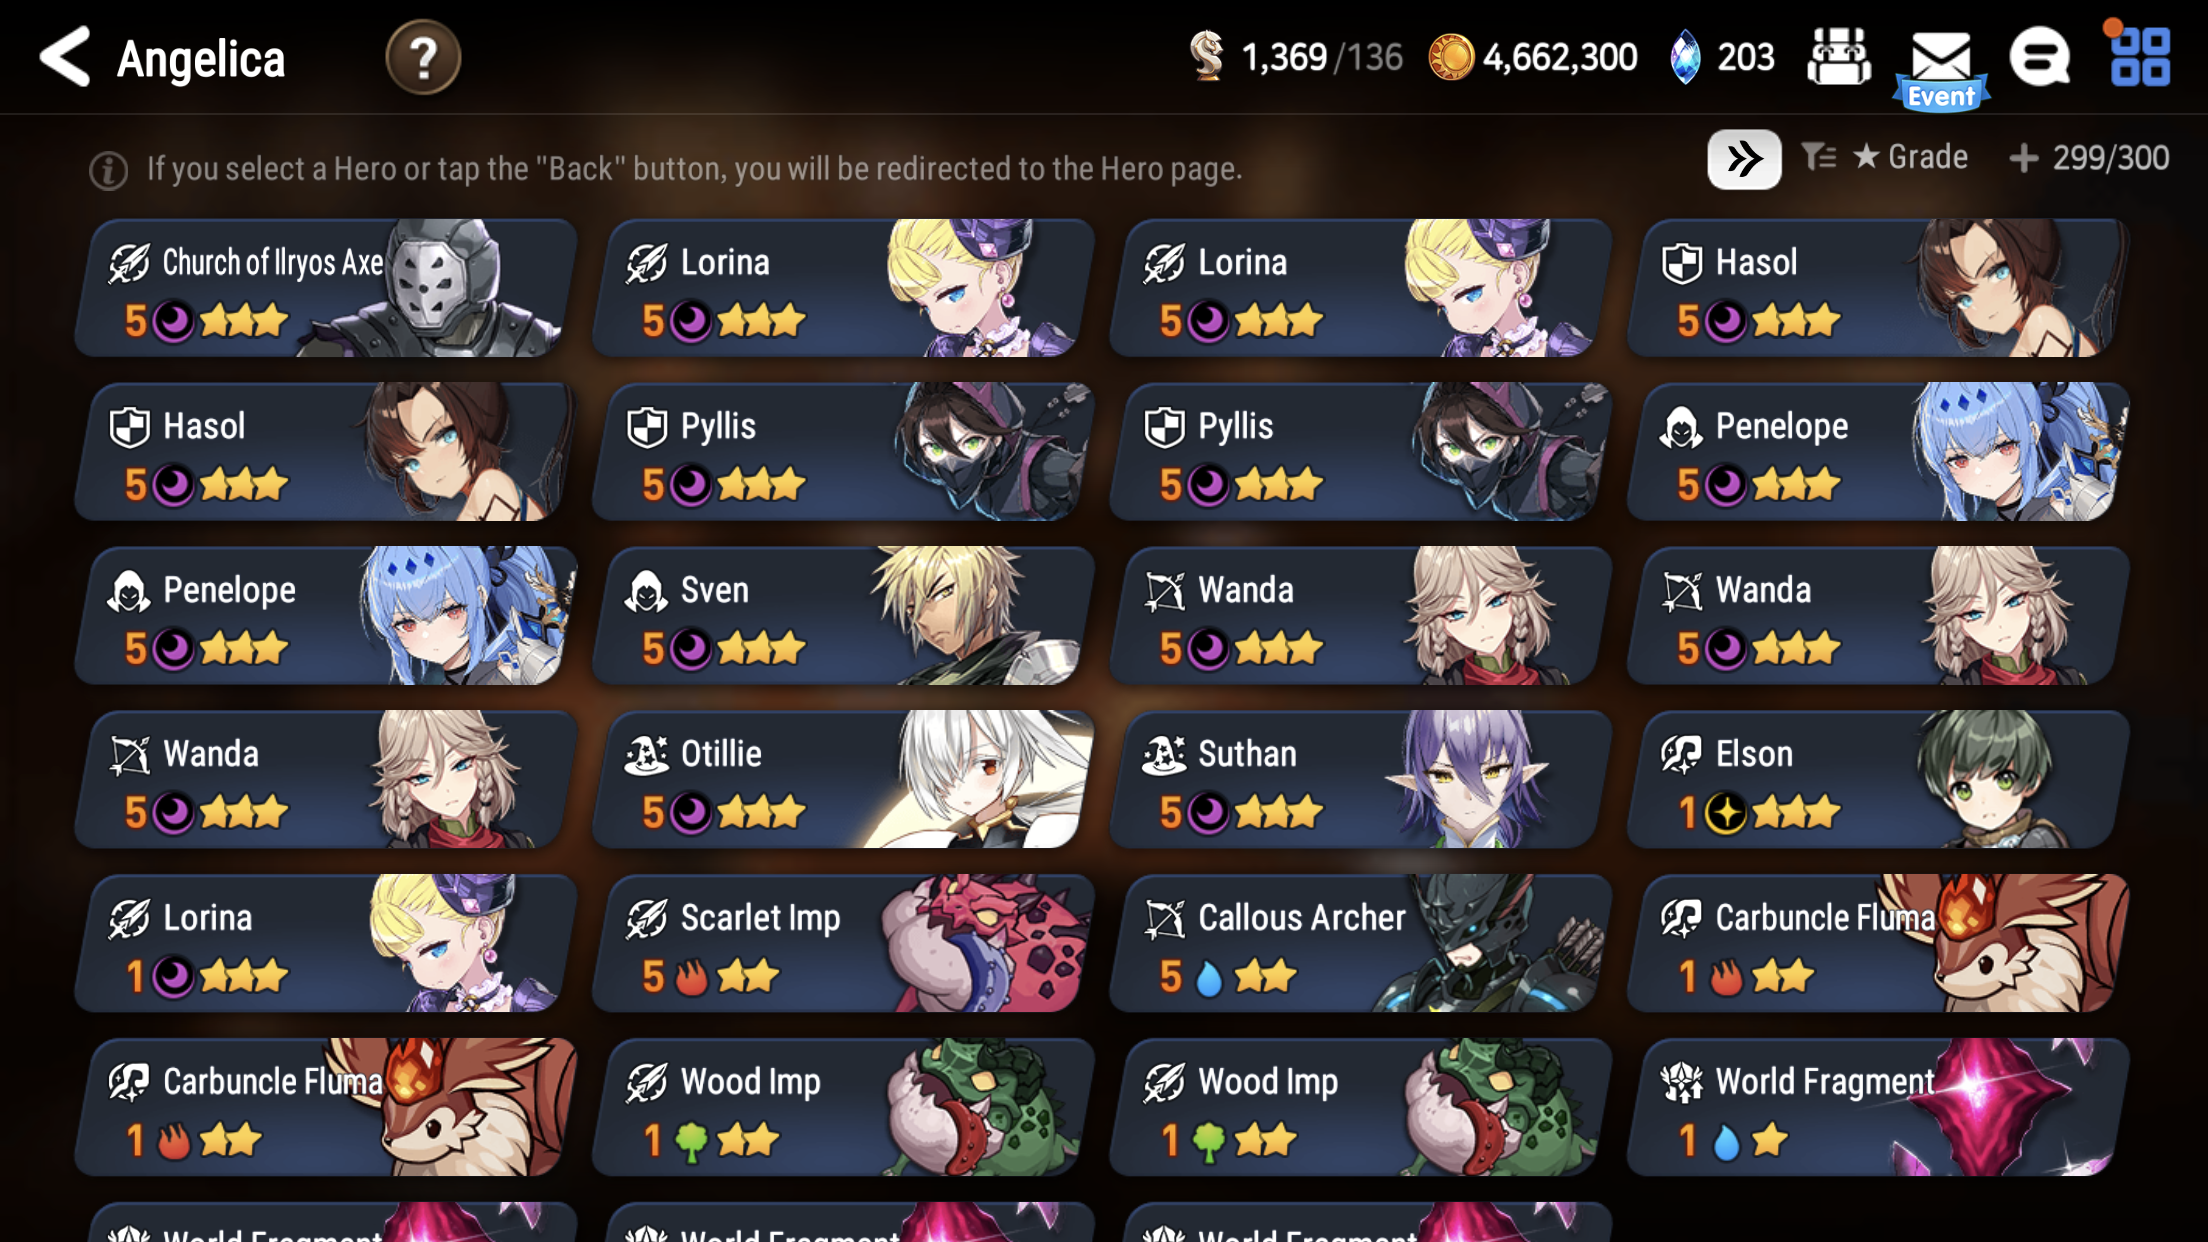
Task: Tap the blue skystone crystal icon
Action: 1685,57
